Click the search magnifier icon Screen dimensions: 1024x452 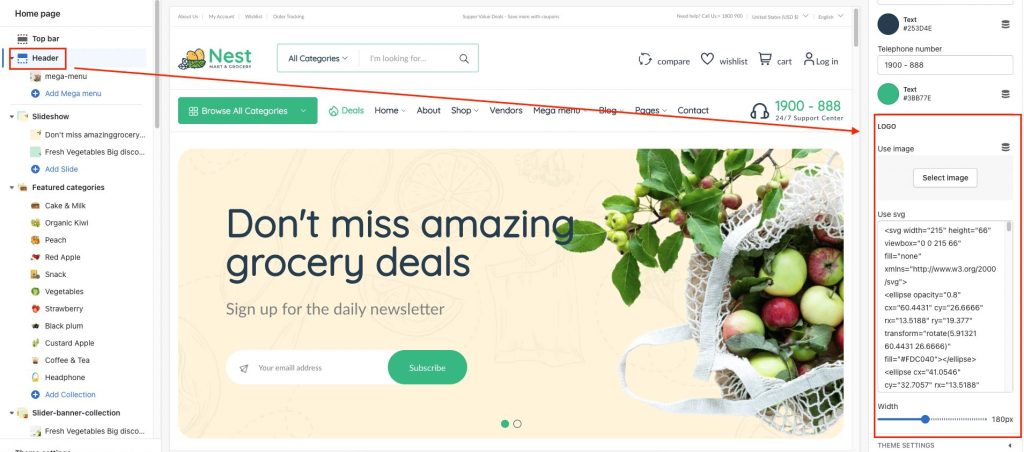464,58
